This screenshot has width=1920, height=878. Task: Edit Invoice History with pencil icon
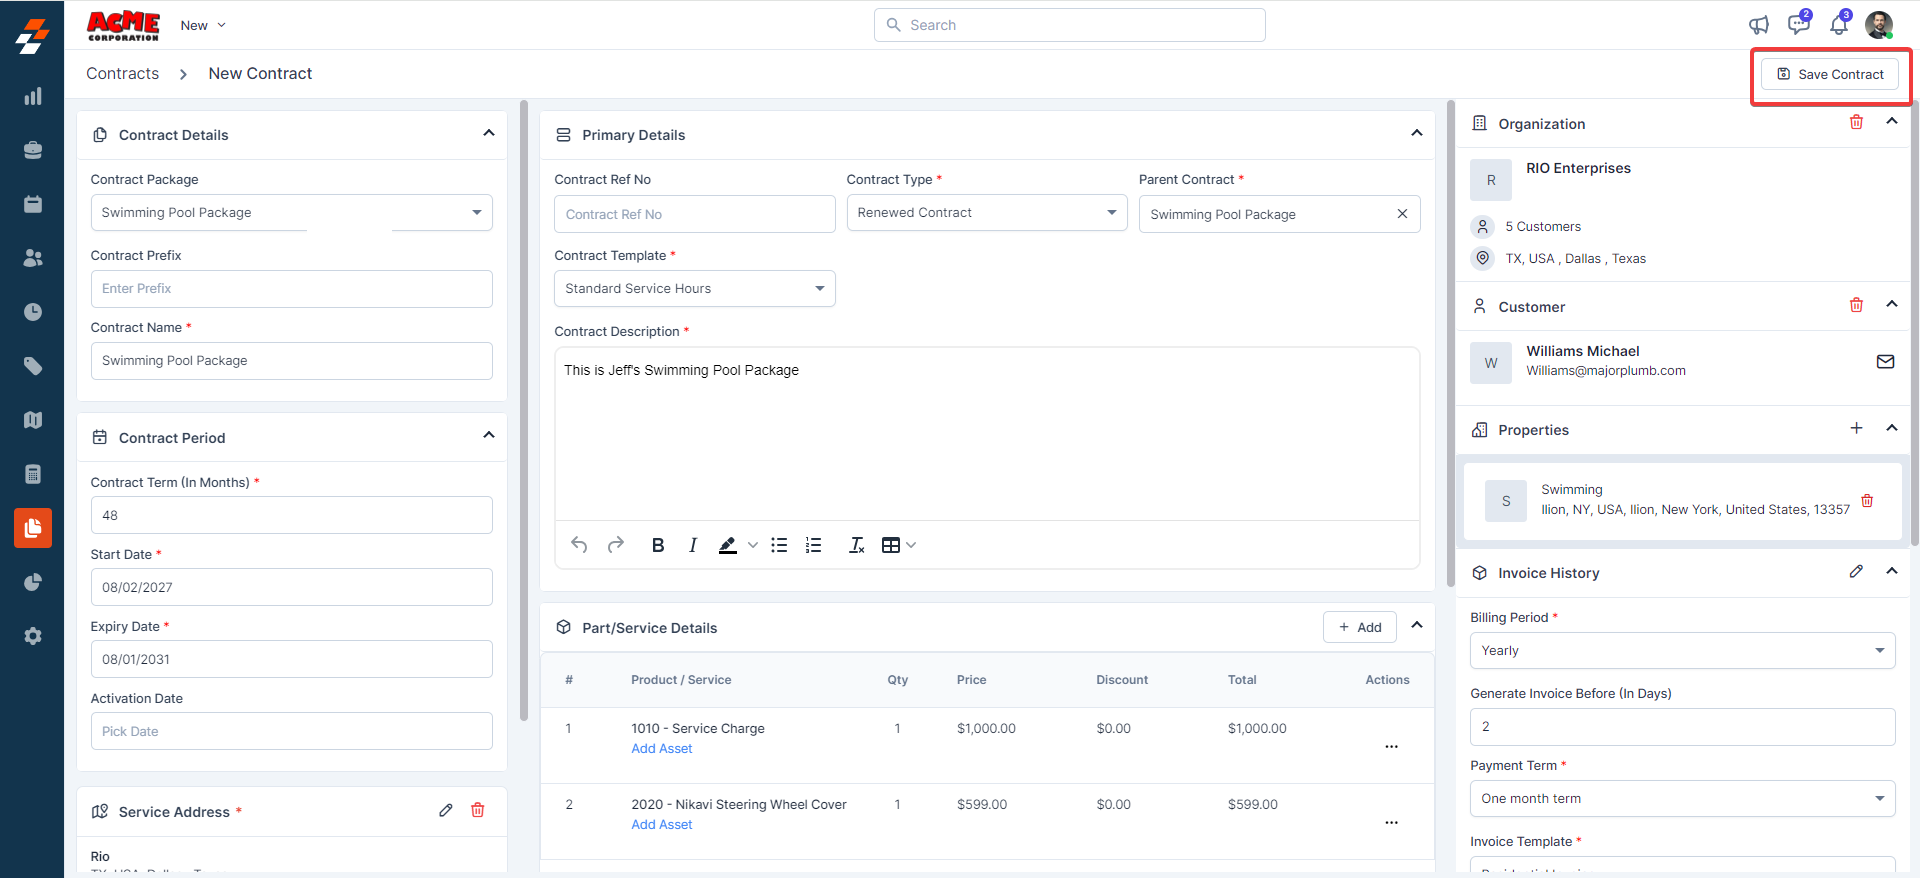pyautogui.click(x=1856, y=571)
